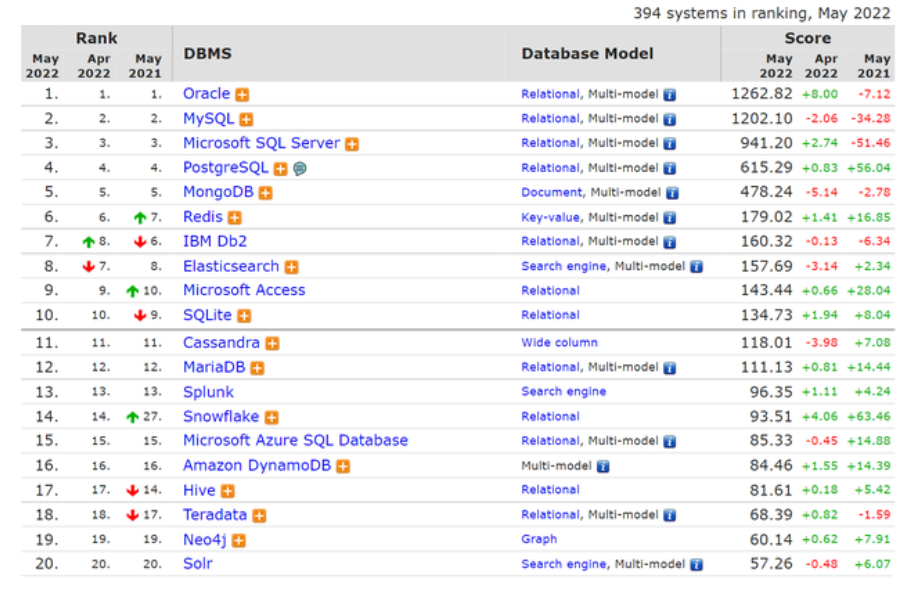
Task: Click the orange plus icon beside Cassandra
Action: [x=272, y=344]
